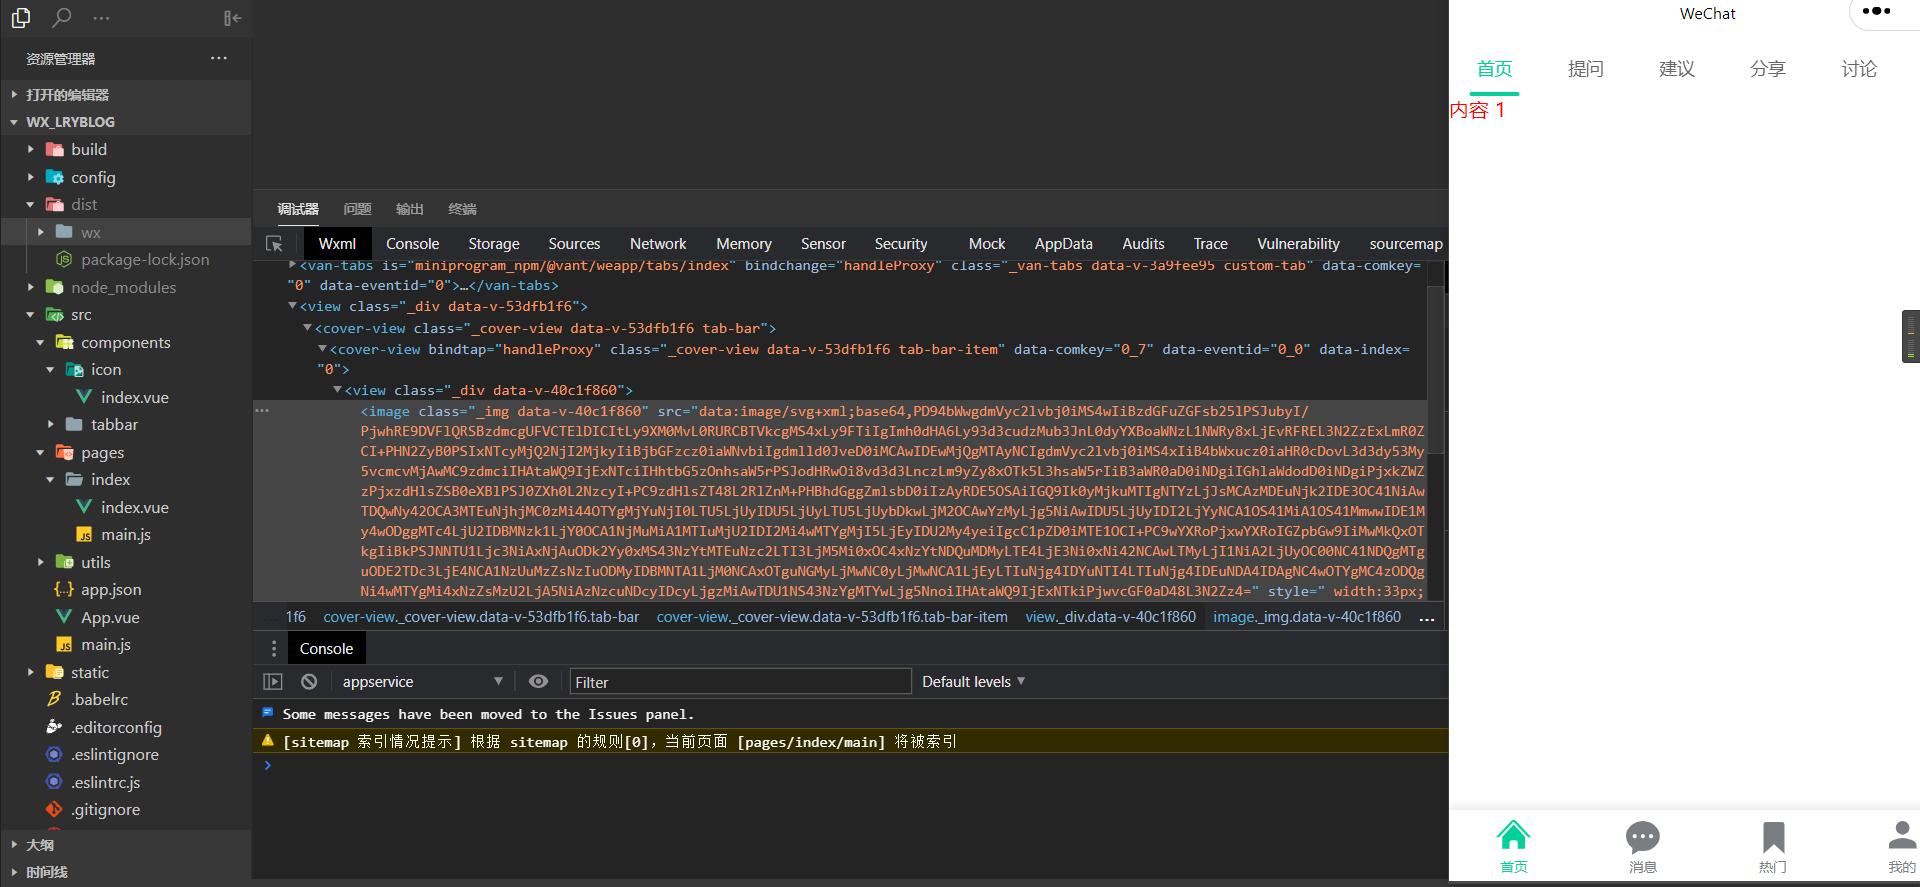Open the Sensor tab
This screenshot has width=1920, height=887.
click(x=823, y=244)
